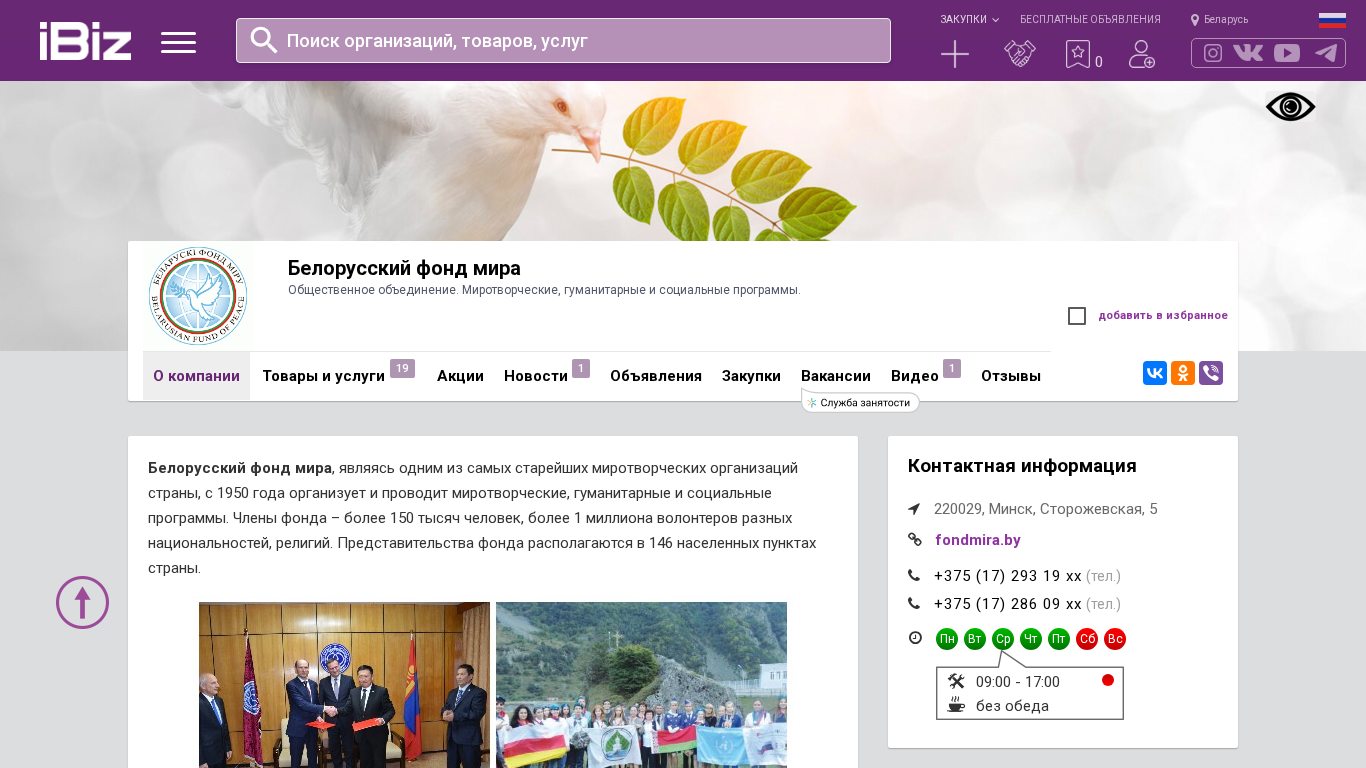Click the company title 'Белорусский фонд мира'

404,268
